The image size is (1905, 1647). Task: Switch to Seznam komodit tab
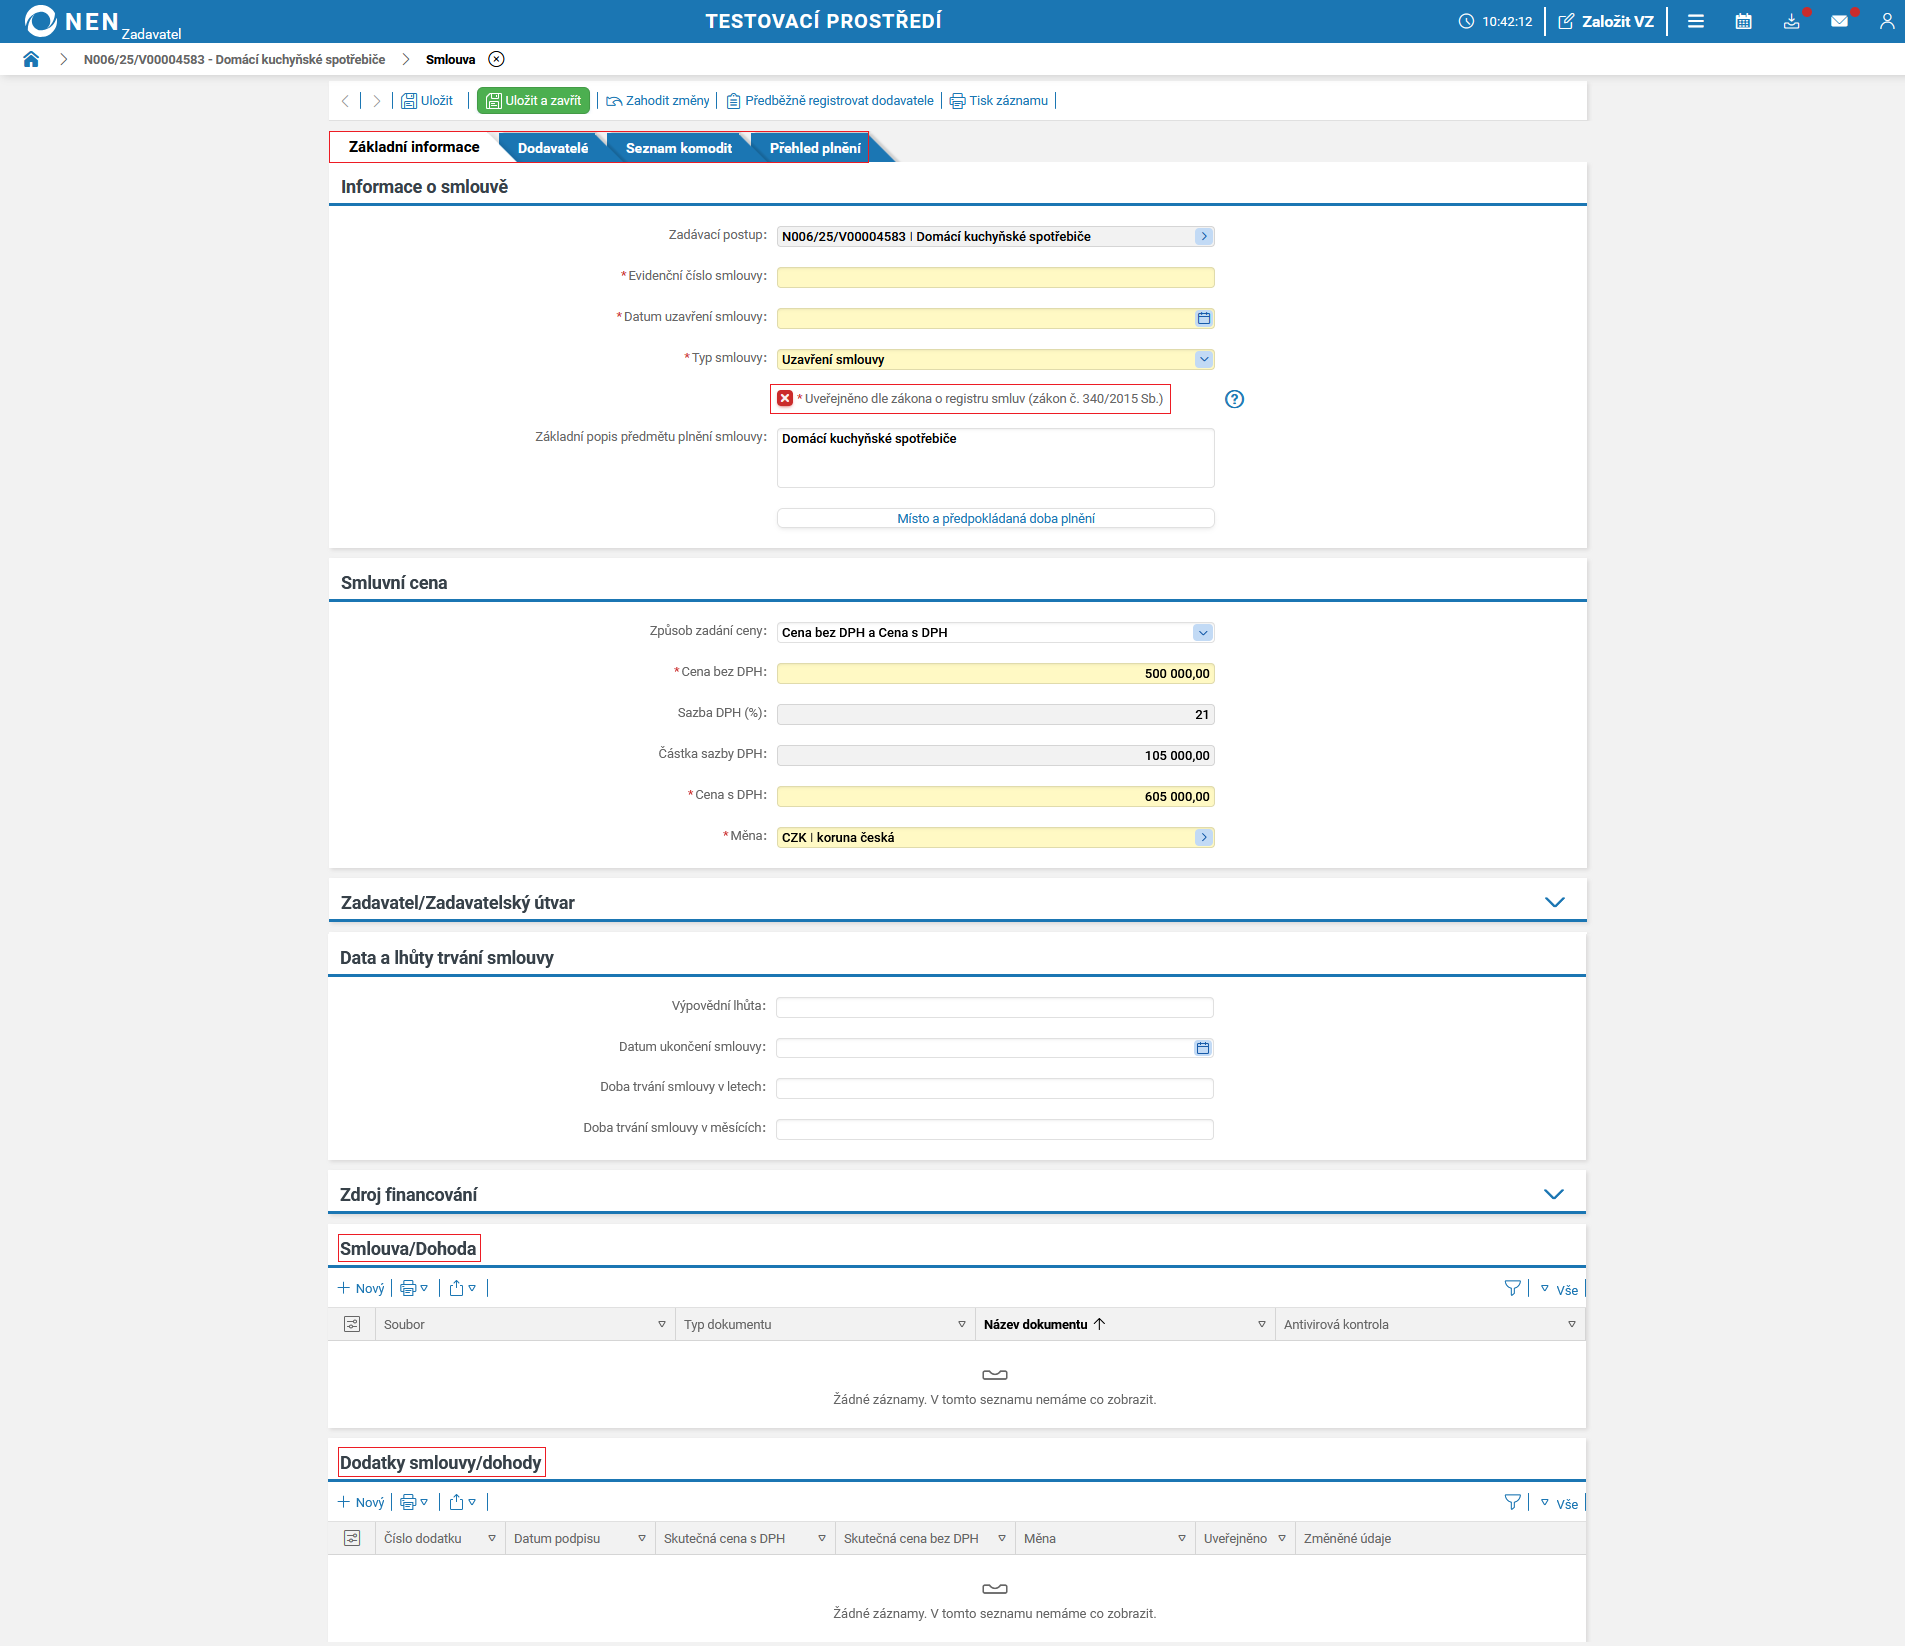(679, 148)
